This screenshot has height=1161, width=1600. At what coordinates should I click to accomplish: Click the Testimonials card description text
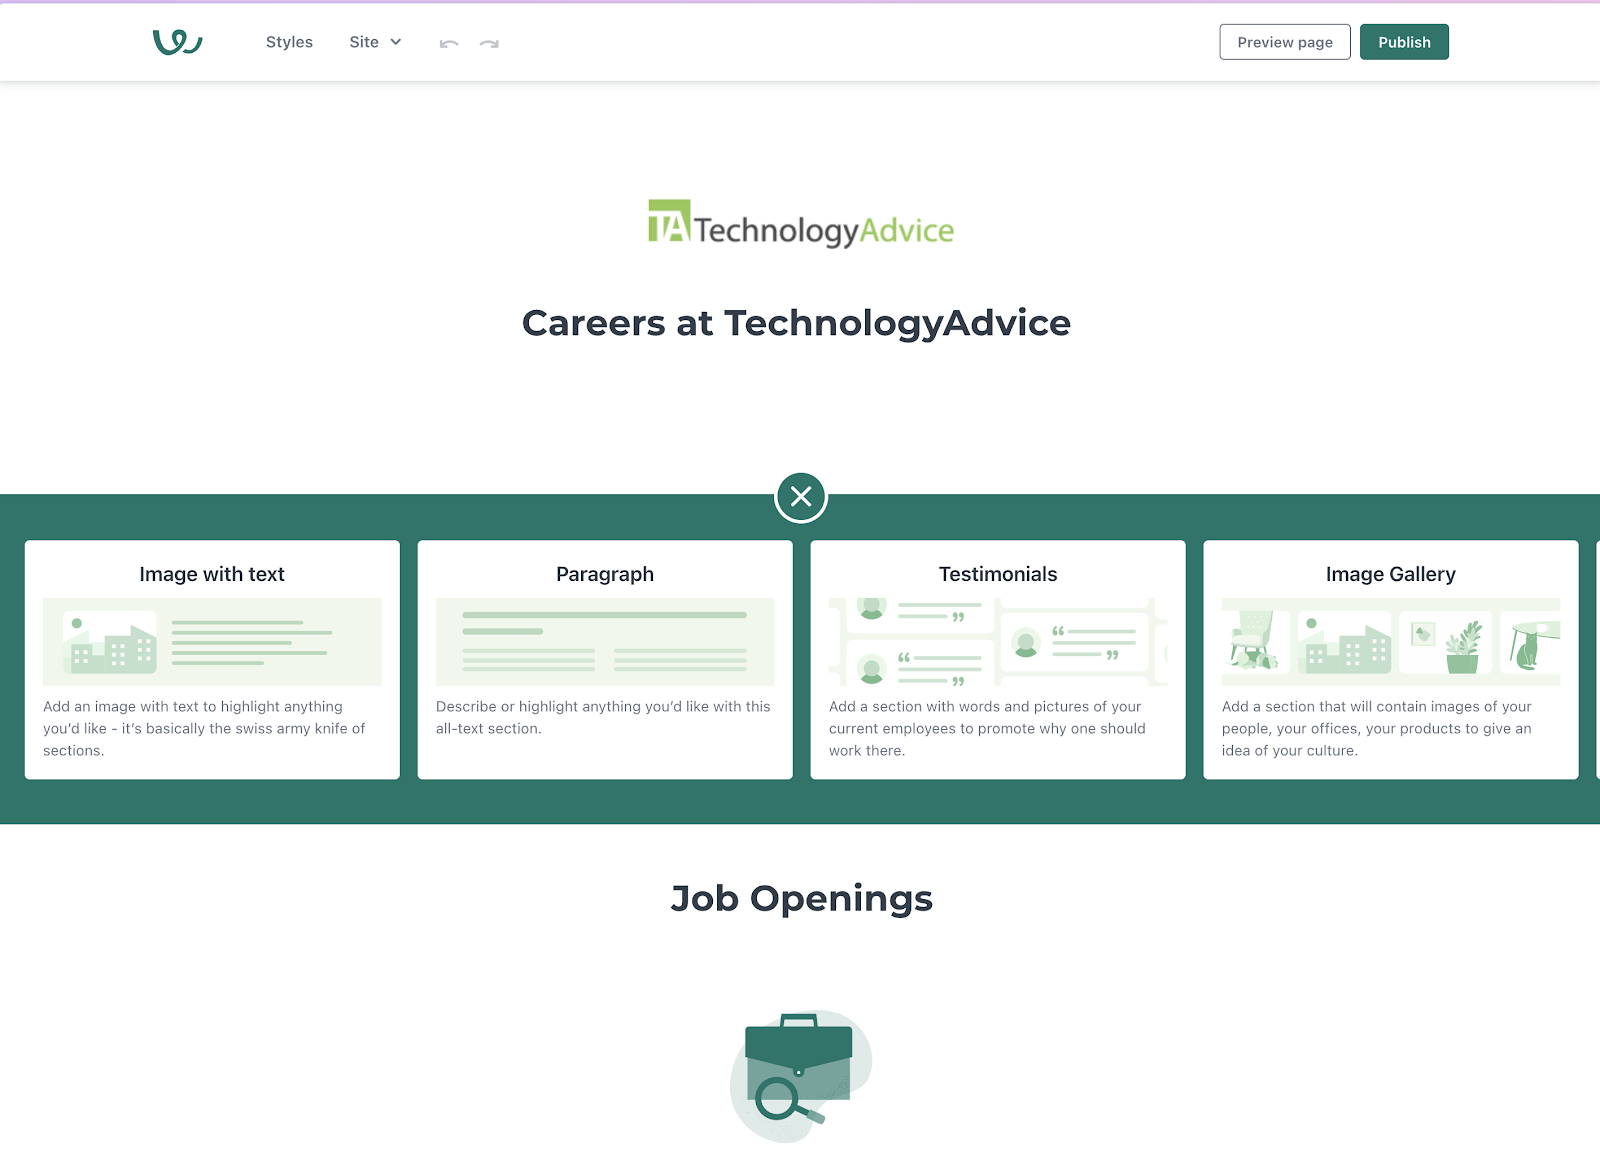(987, 729)
